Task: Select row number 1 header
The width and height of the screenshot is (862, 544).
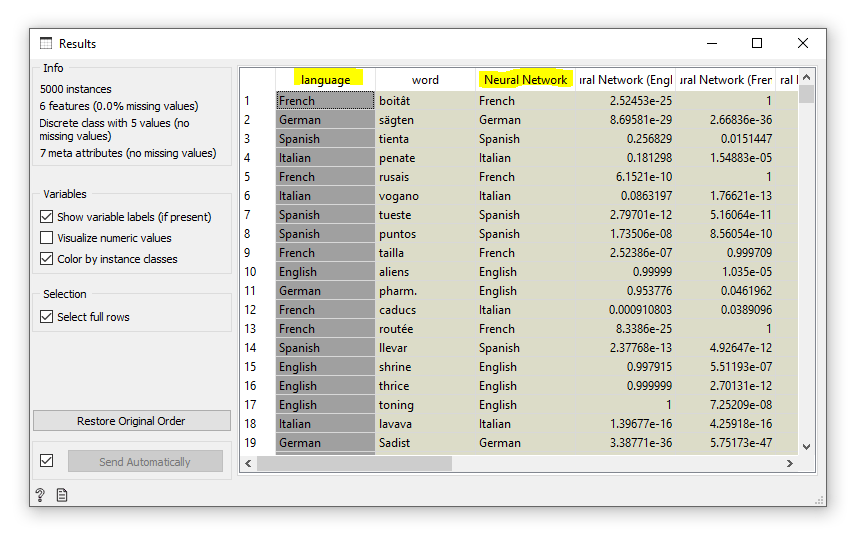Action: pyautogui.click(x=258, y=101)
